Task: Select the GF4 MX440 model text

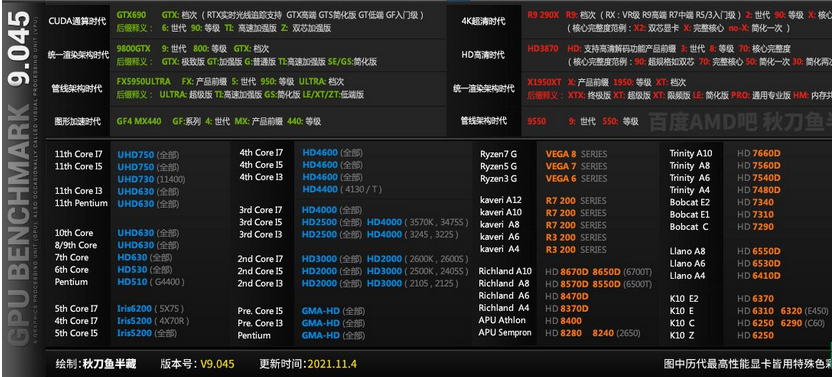Action: tap(138, 121)
